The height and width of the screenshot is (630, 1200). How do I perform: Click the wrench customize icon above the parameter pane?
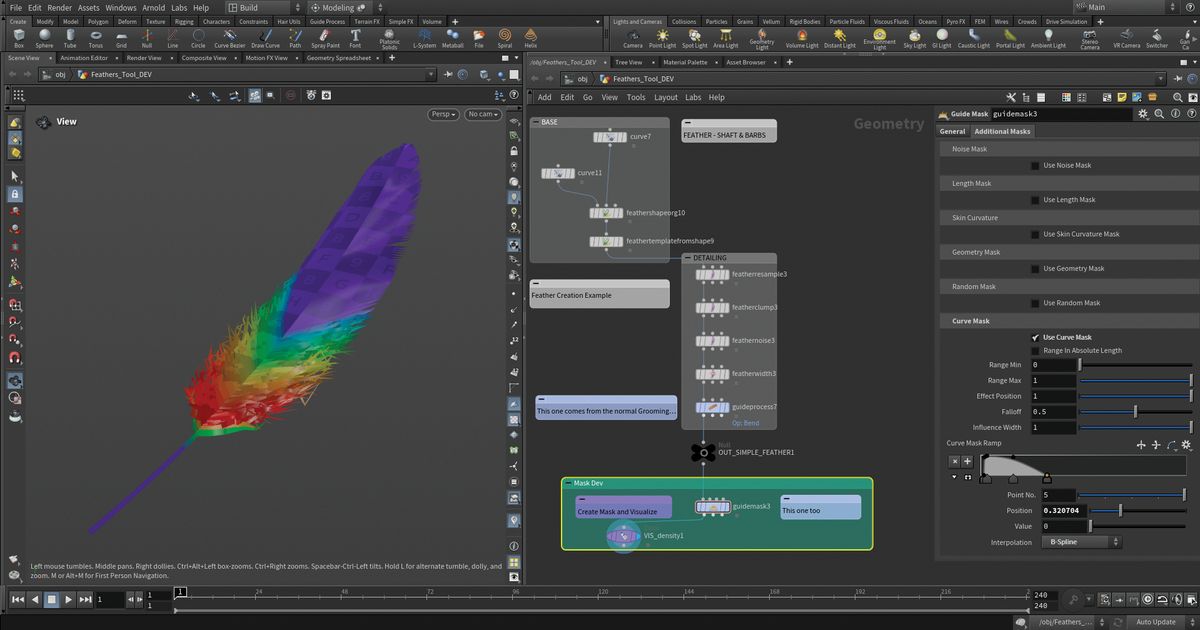pos(1013,97)
